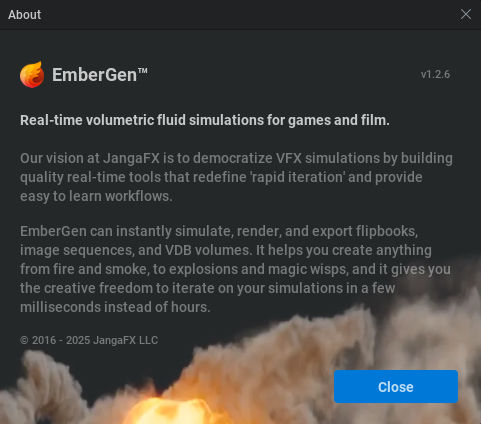481x424 pixels.
Task: Click the EmberGen product name text
Action: (x=94, y=75)
